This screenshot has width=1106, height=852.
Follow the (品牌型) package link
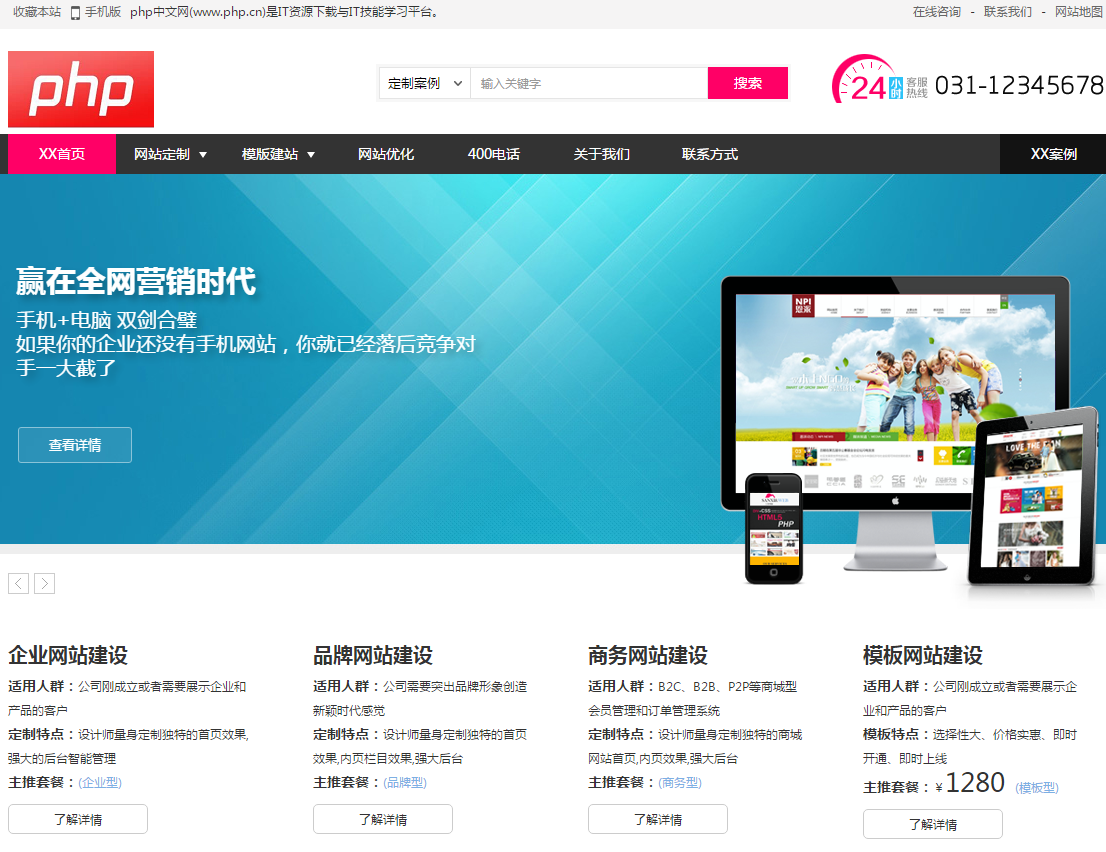click(405, 783)
